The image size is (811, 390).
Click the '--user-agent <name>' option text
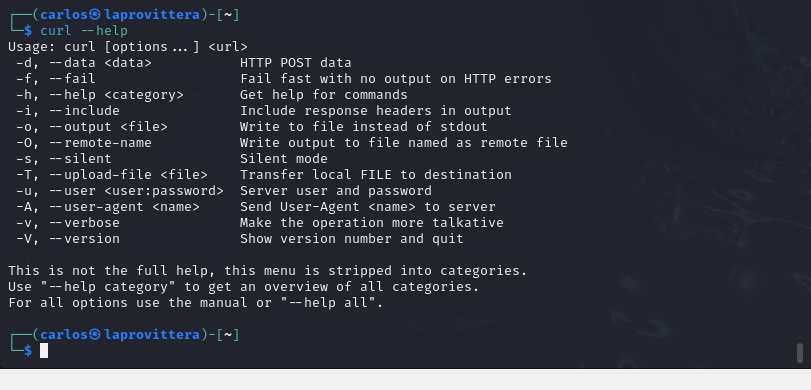coord(124,207)
